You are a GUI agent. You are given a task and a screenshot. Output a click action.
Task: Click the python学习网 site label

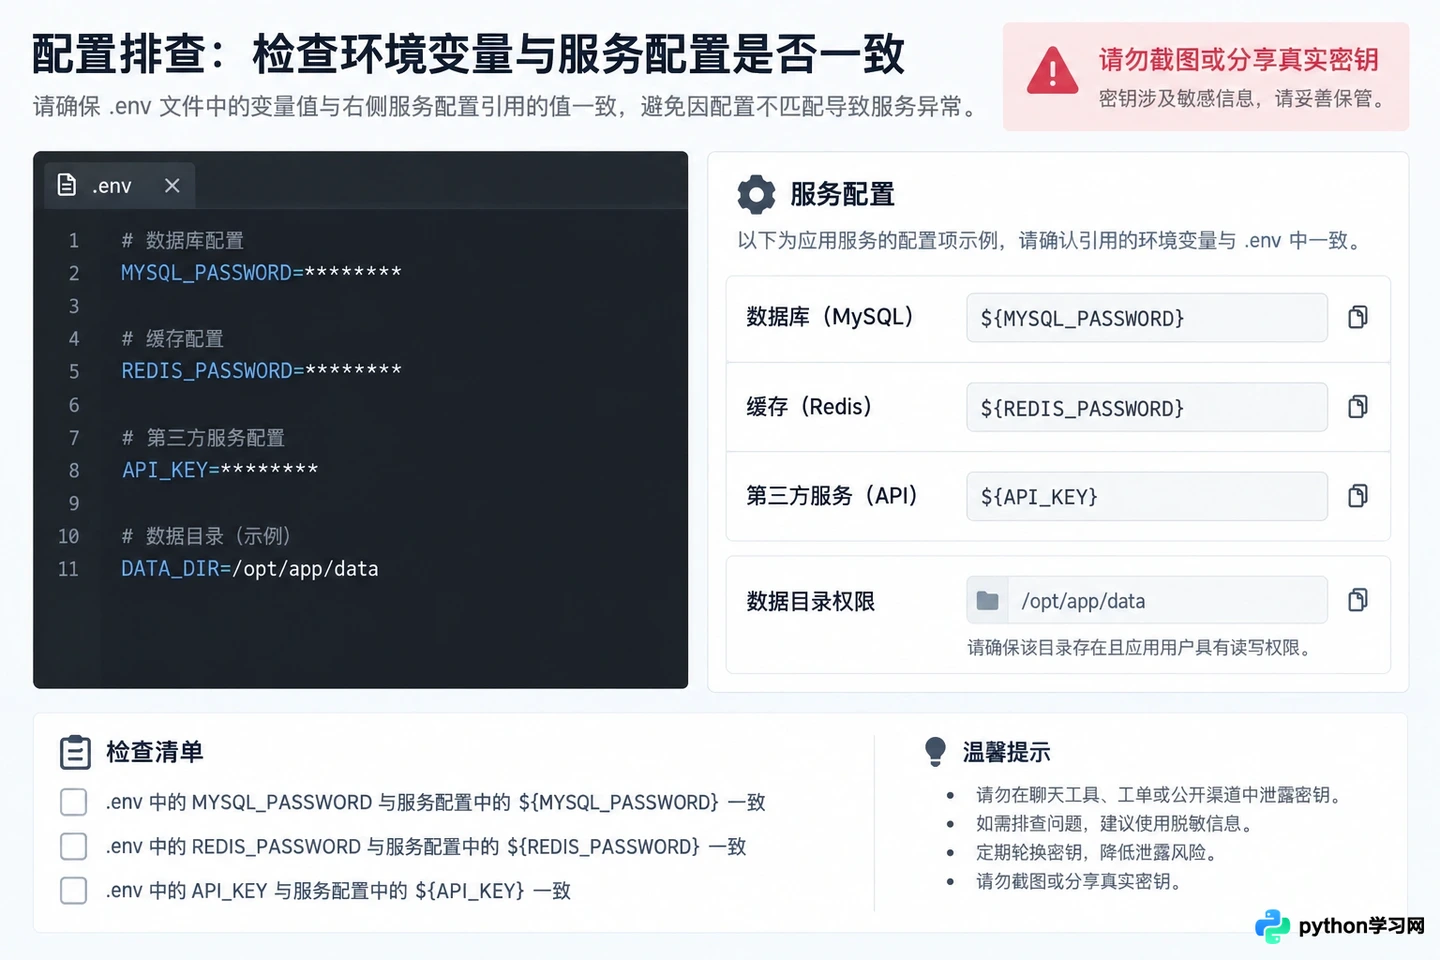(1361, 926)
